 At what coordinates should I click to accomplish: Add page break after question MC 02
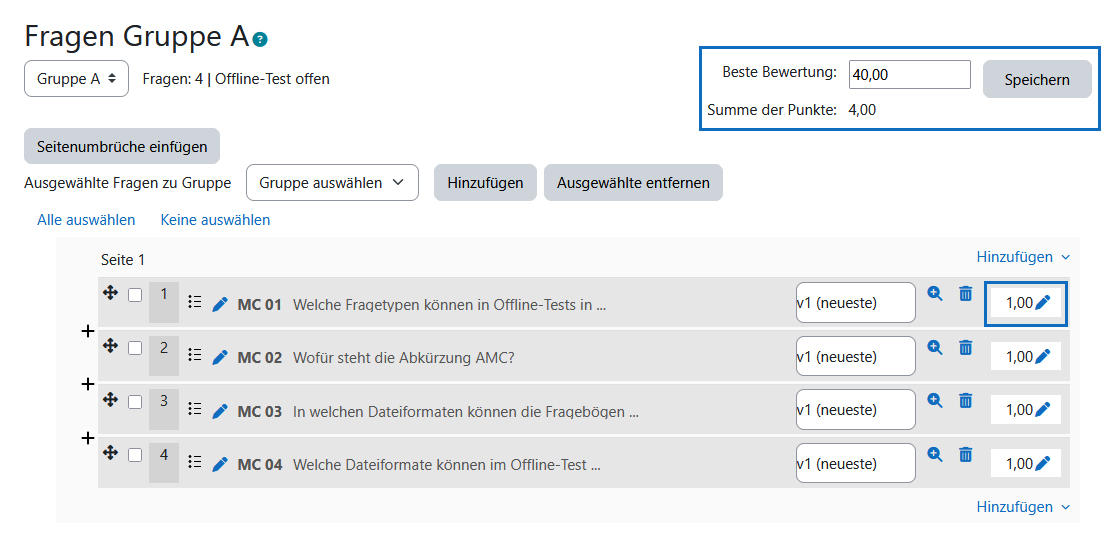point(88,384)
